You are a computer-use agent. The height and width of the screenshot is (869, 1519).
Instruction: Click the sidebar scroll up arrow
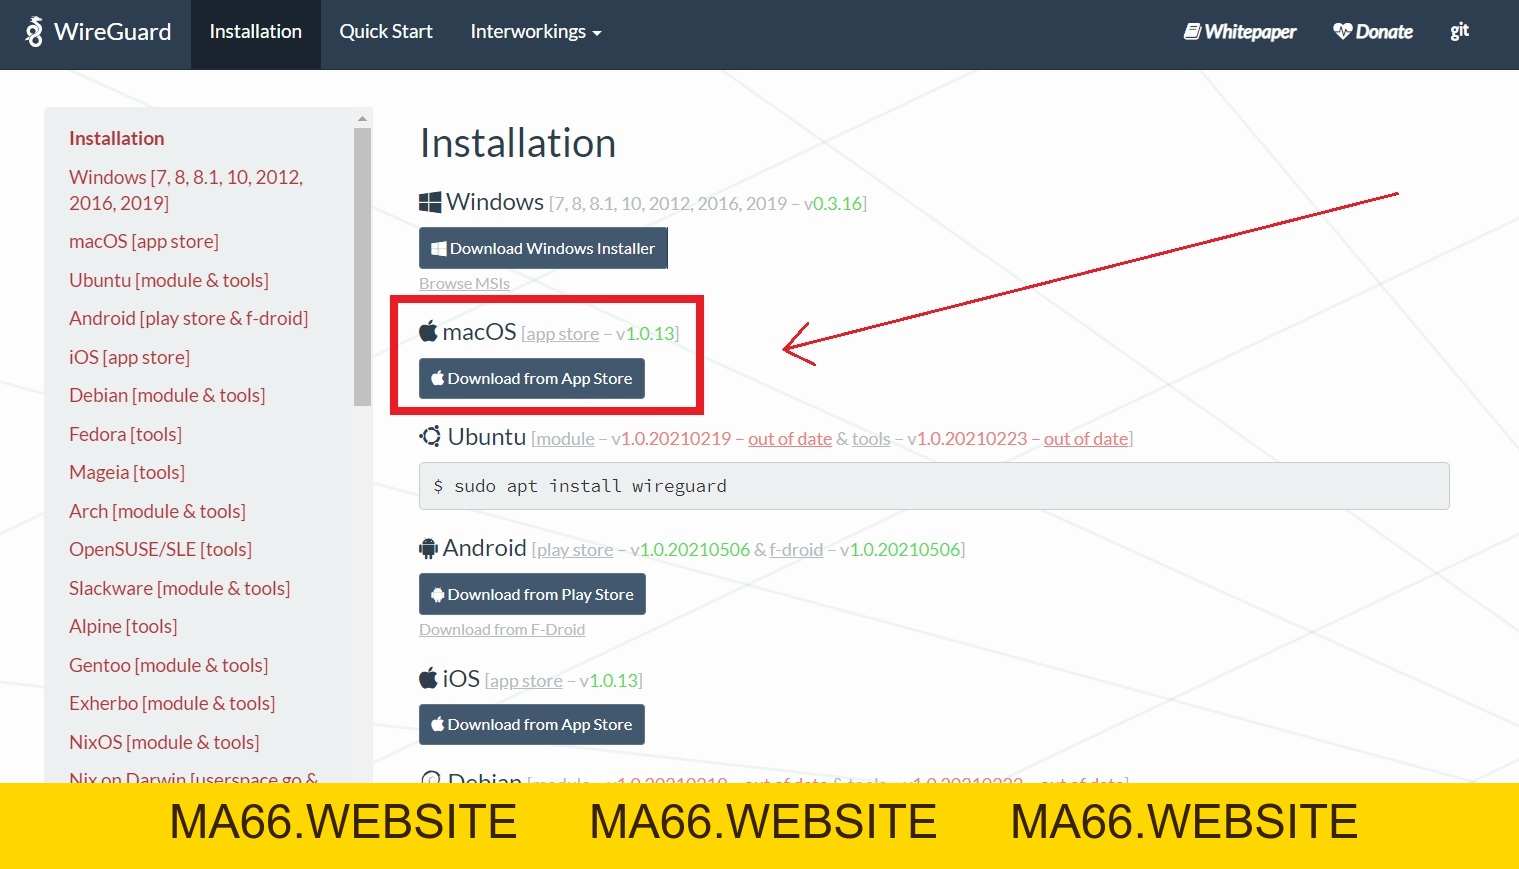tap(362, 118)
